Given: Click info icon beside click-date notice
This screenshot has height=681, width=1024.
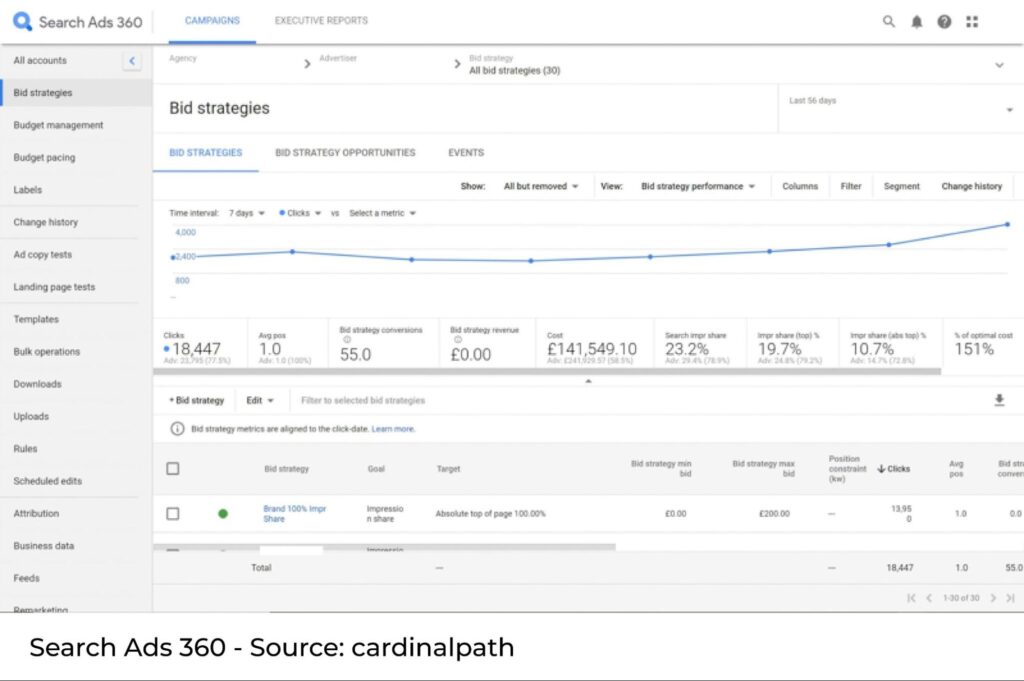Looking at the screenshot, I should pos(177,429).
